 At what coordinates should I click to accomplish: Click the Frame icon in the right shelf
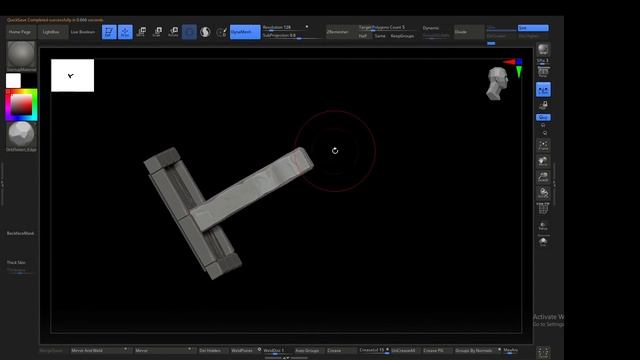tap(543, 145)
